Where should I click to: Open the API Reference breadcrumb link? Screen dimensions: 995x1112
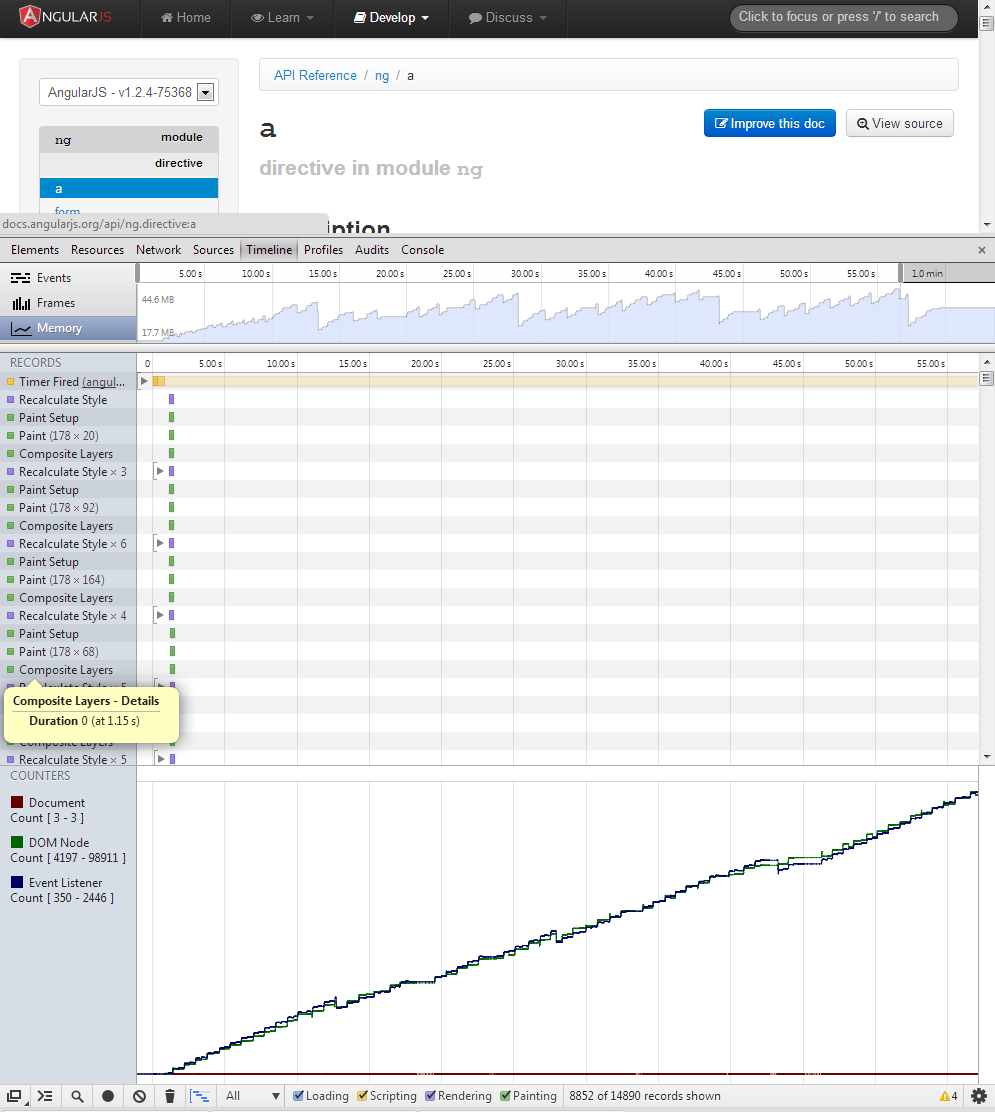(315, 75)
